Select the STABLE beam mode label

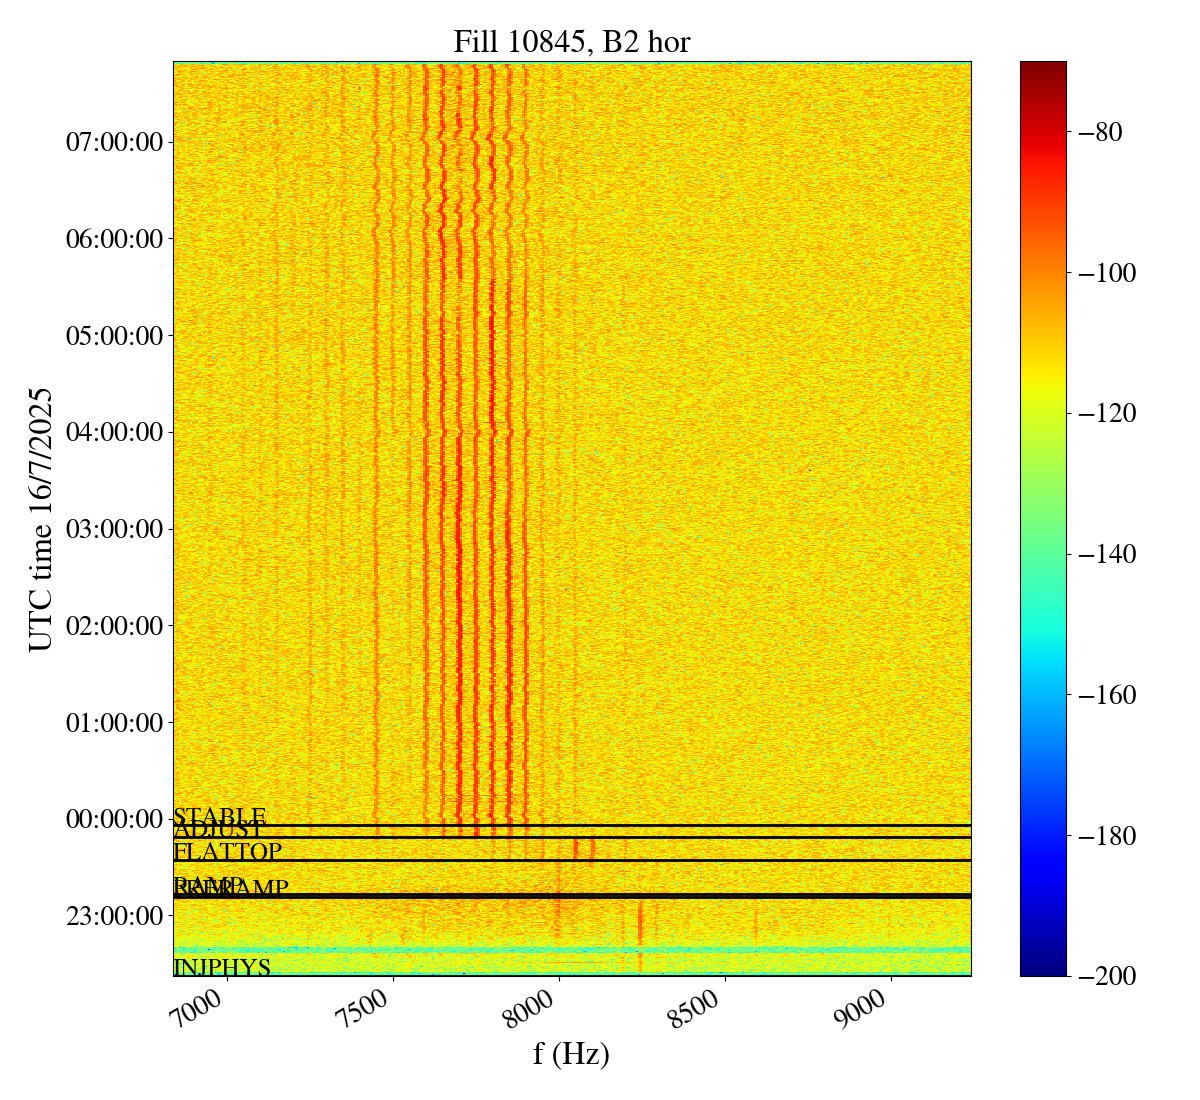(x=220, y=816)
